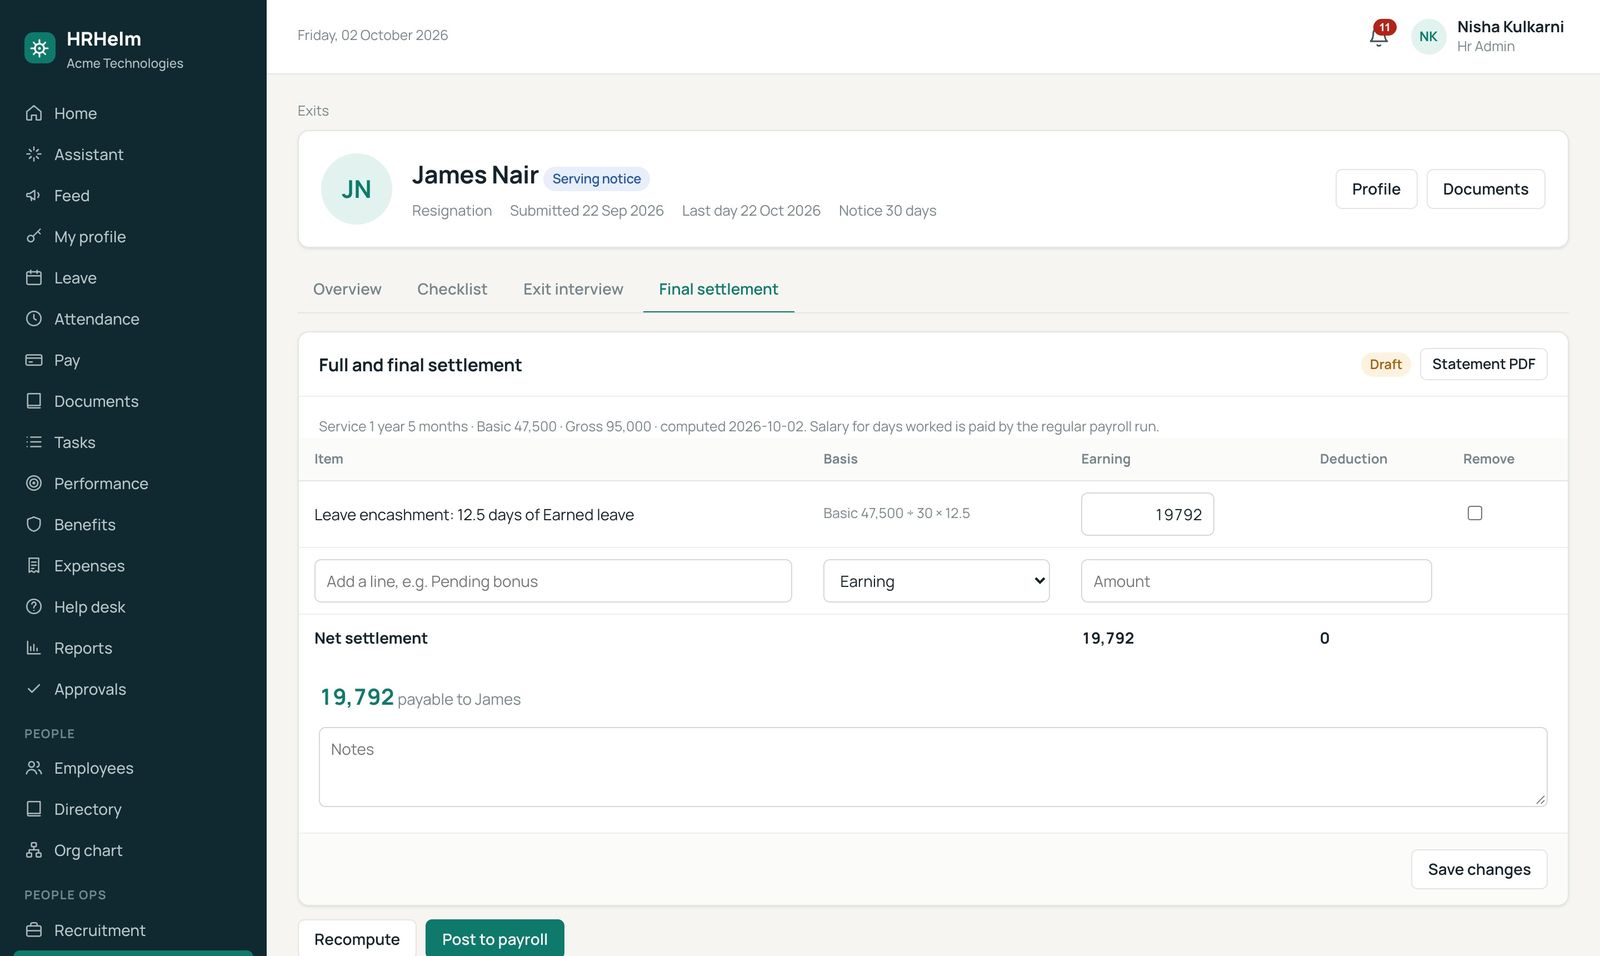Image resolution: width=1600 pixels, height=956 pixels.
Task: Click the Reports chart icon
Action: click(x=34, y=647)
